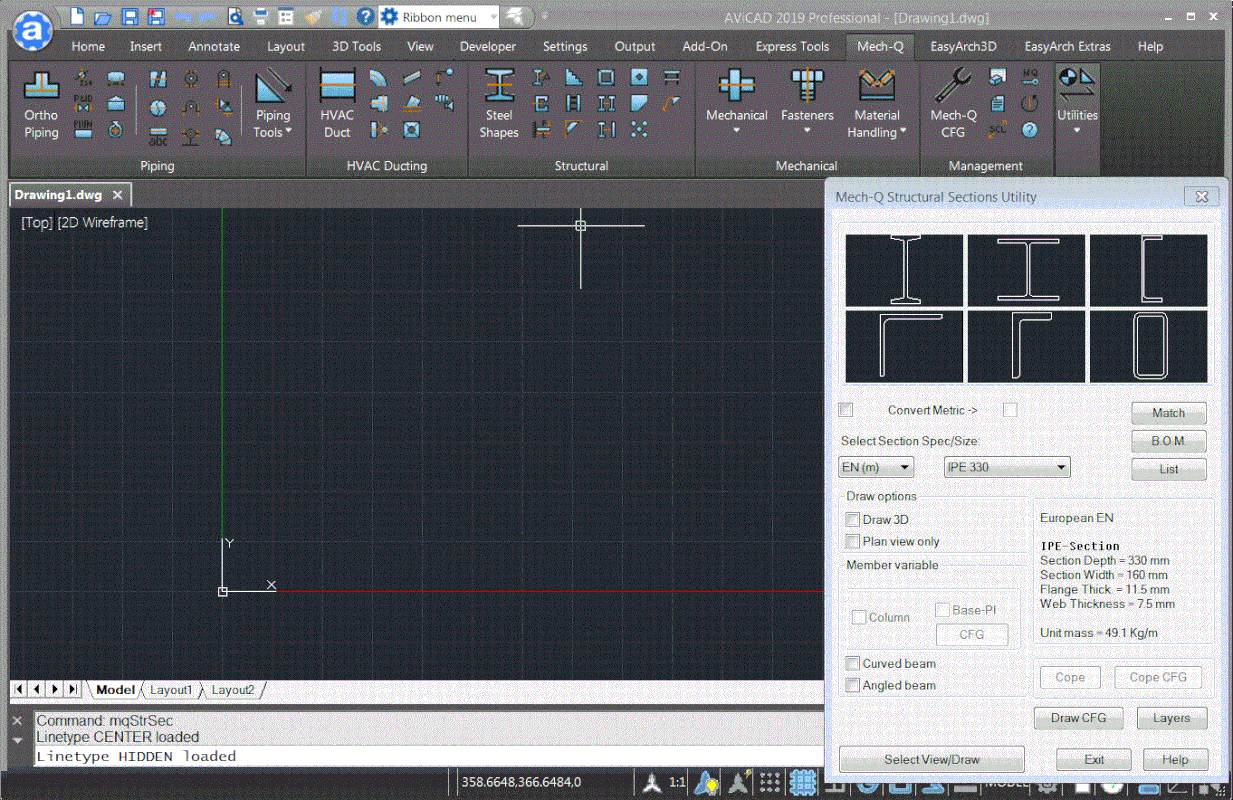Viewport: 1233px width, 800px height.
Task: Click the Print Preview icon
Action: pyautogui.click(x=235, y=17)
